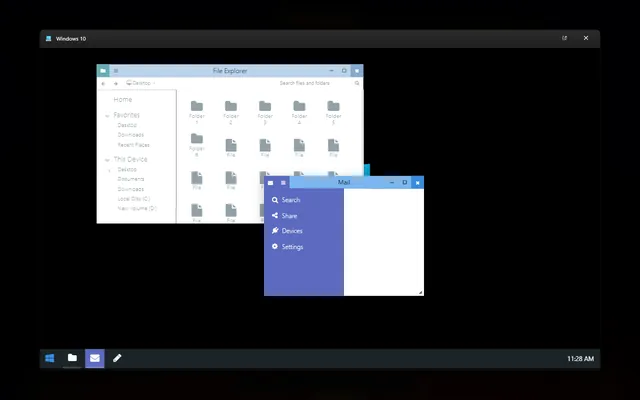Close the Windows 10 outer window
The width and height of the screenshot is (640, 400).
click(x=586, y=38)
